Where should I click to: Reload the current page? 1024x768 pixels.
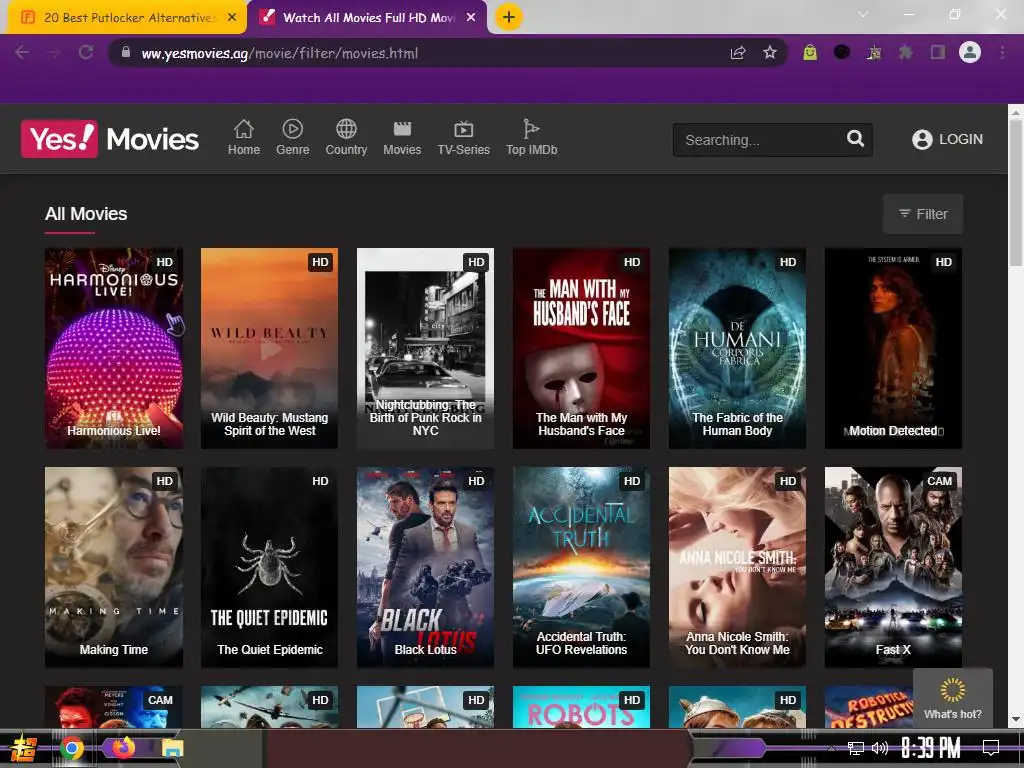coord(86,52)
